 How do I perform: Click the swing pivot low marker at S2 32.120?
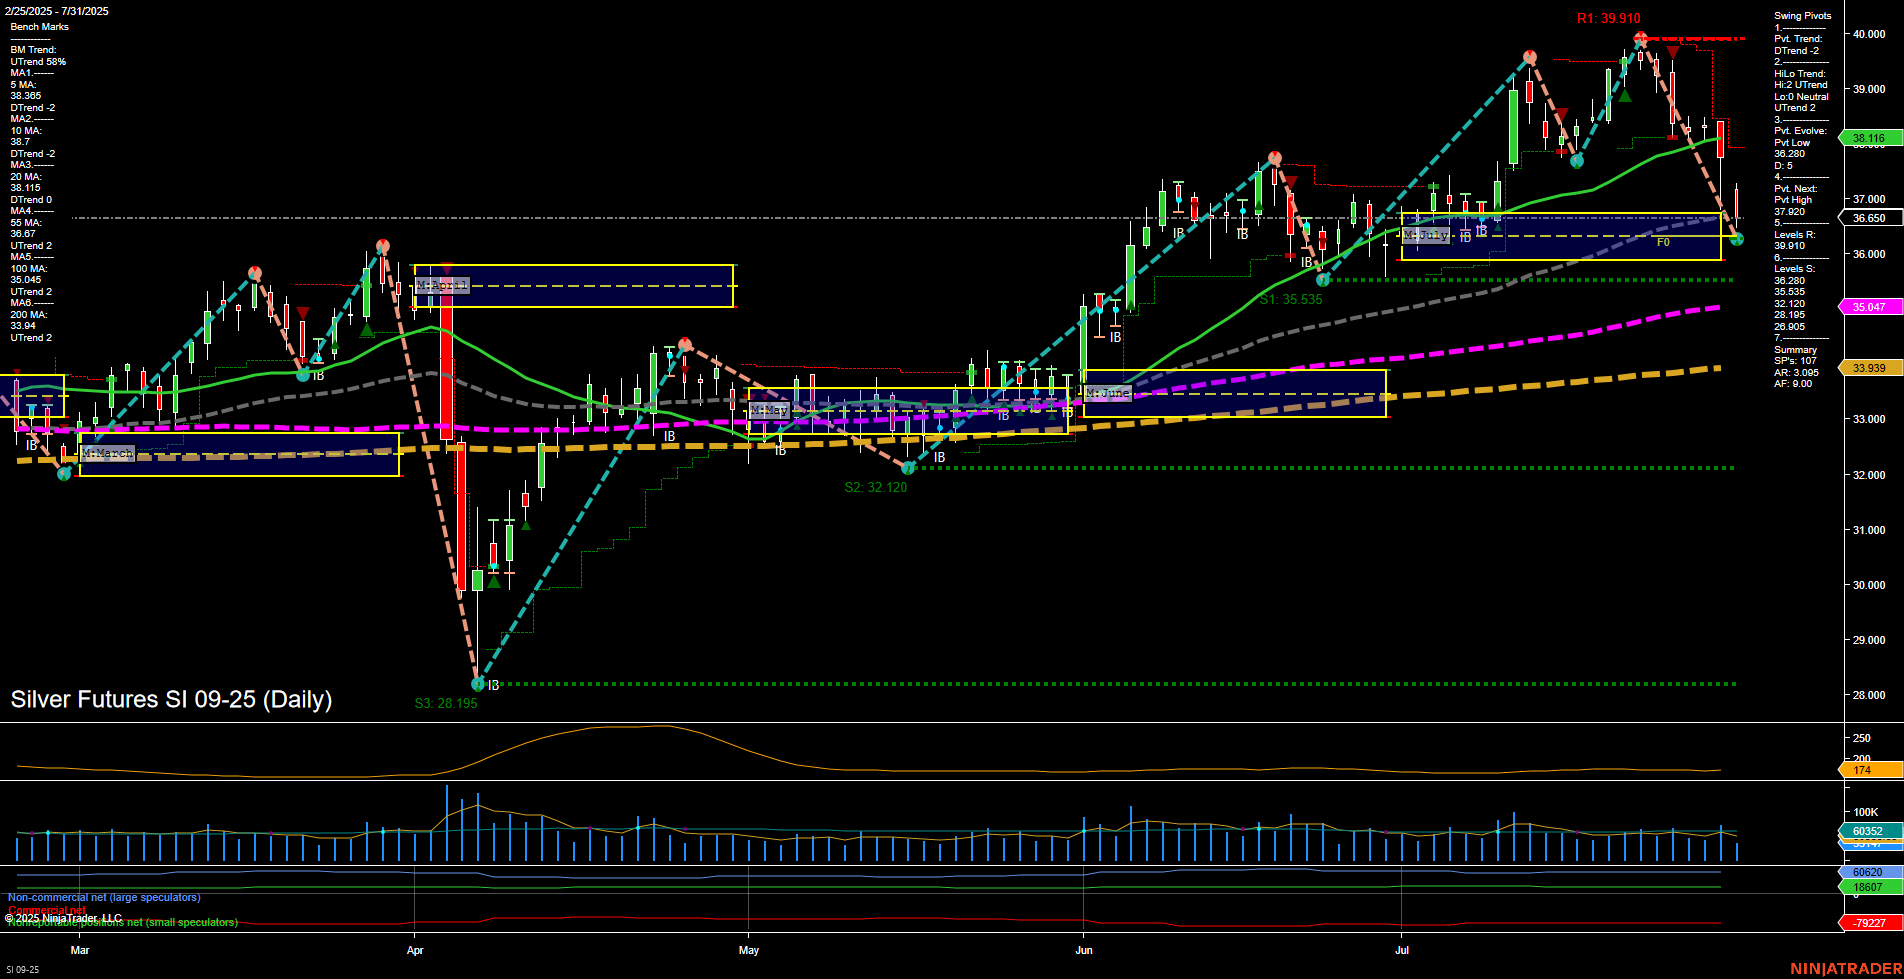pyautogui.click(x=908, y=467)
